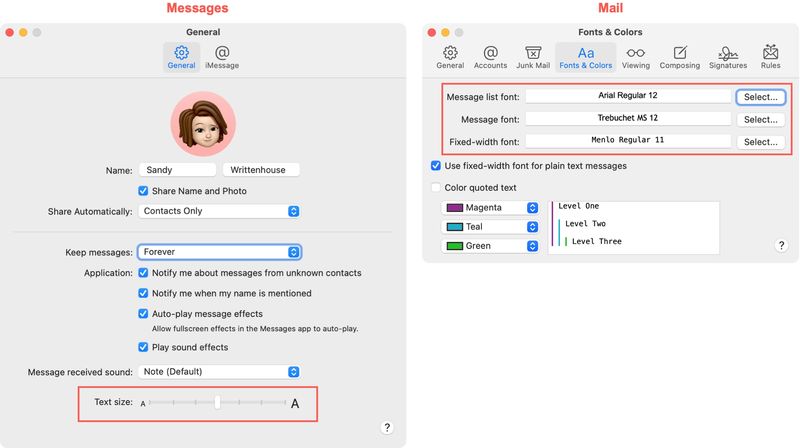This screenshot has height=448, width=800.
Task: Click Level One quoted text preview
Action: click(579, 206)
